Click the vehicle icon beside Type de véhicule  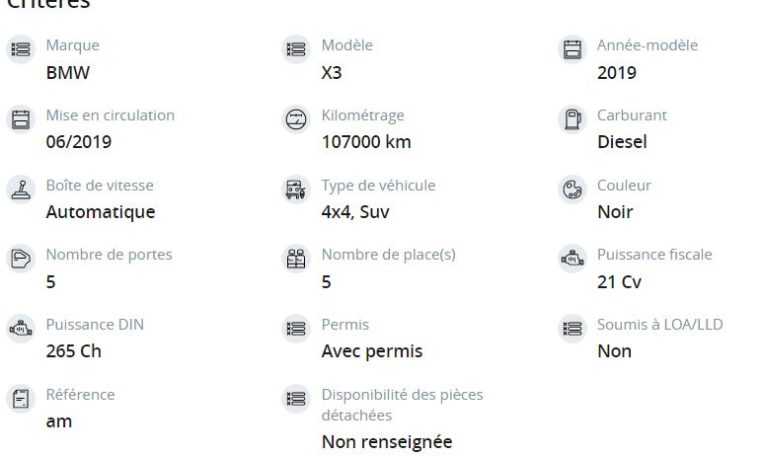[x=296, y=189]
